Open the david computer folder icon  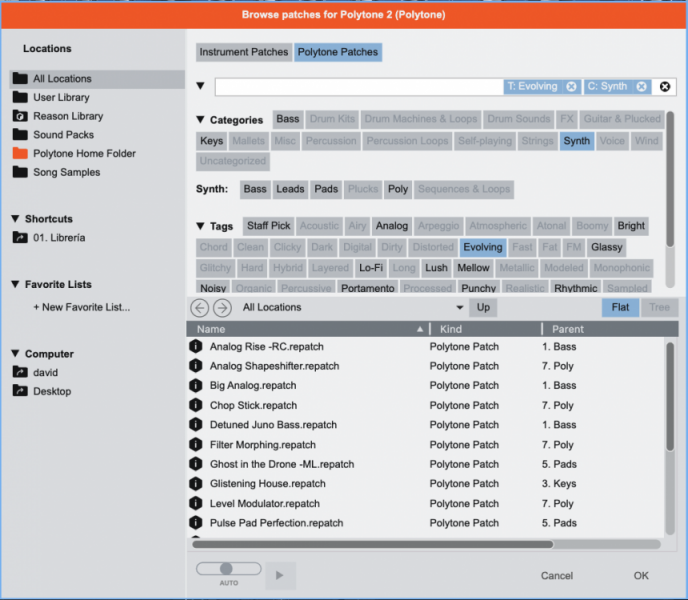pos(20,372)
